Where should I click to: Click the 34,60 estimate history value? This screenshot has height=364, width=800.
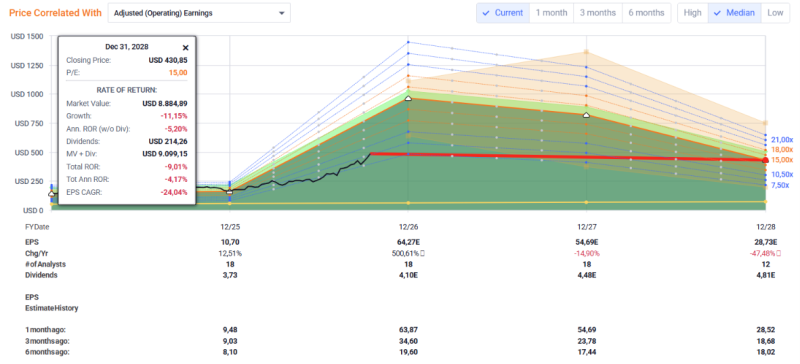408,341
